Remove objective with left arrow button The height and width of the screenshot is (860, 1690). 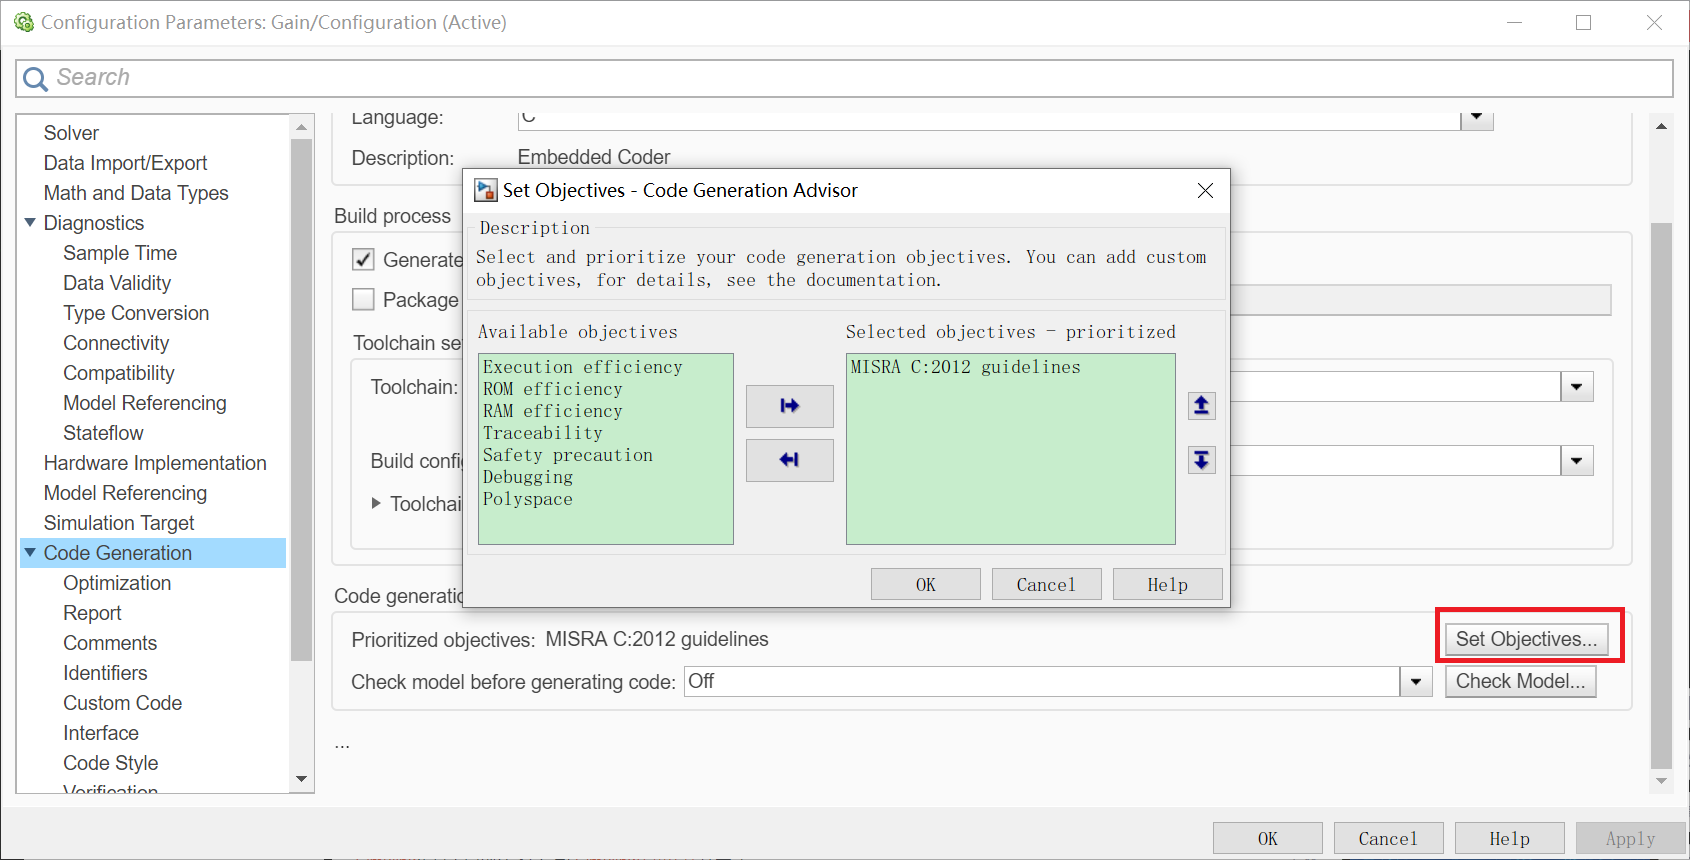point(790,460)
